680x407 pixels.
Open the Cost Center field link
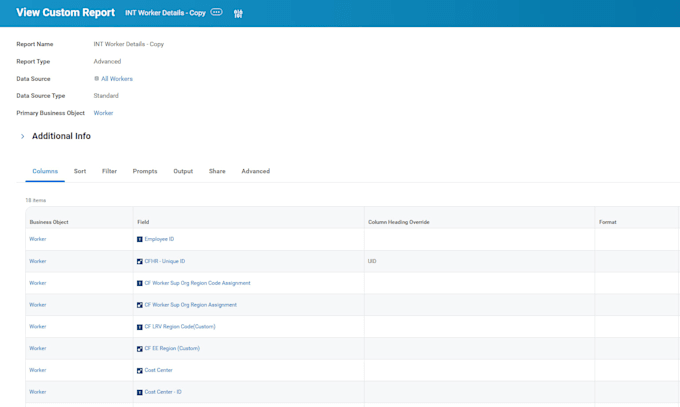click(x=158, y=370)
